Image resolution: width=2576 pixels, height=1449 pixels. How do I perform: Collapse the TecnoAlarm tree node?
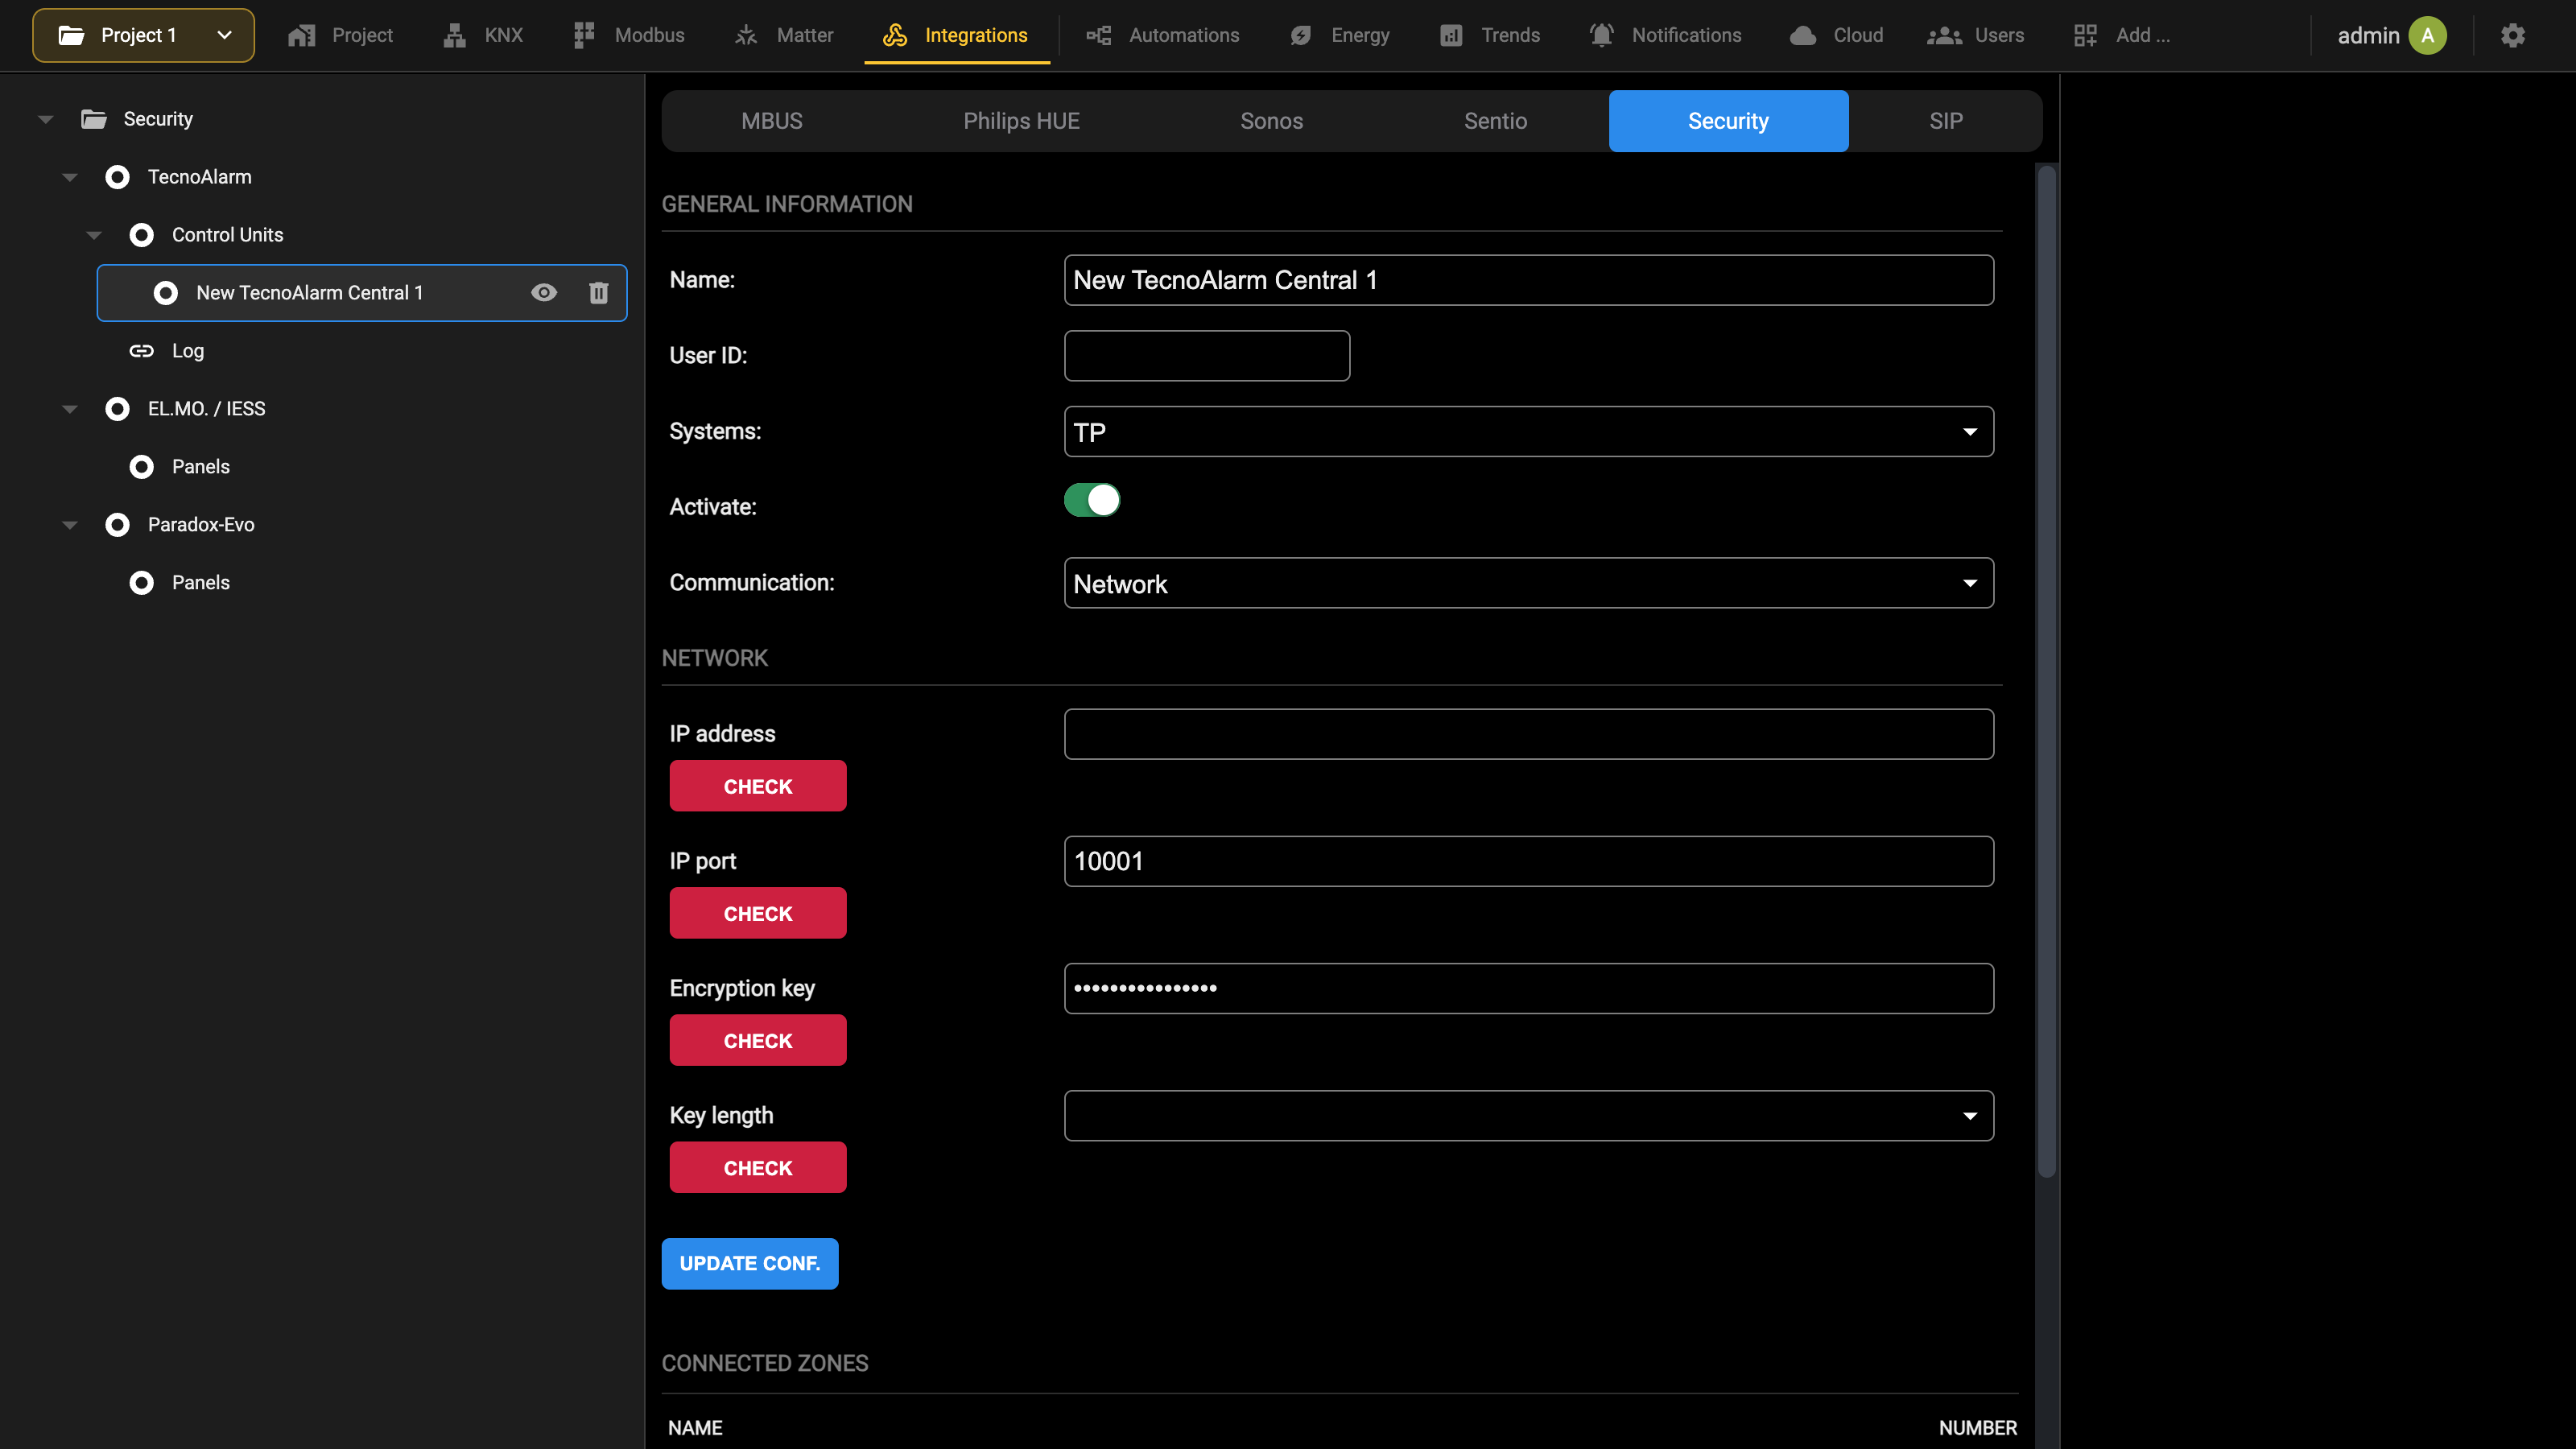[x=70, y=177]
